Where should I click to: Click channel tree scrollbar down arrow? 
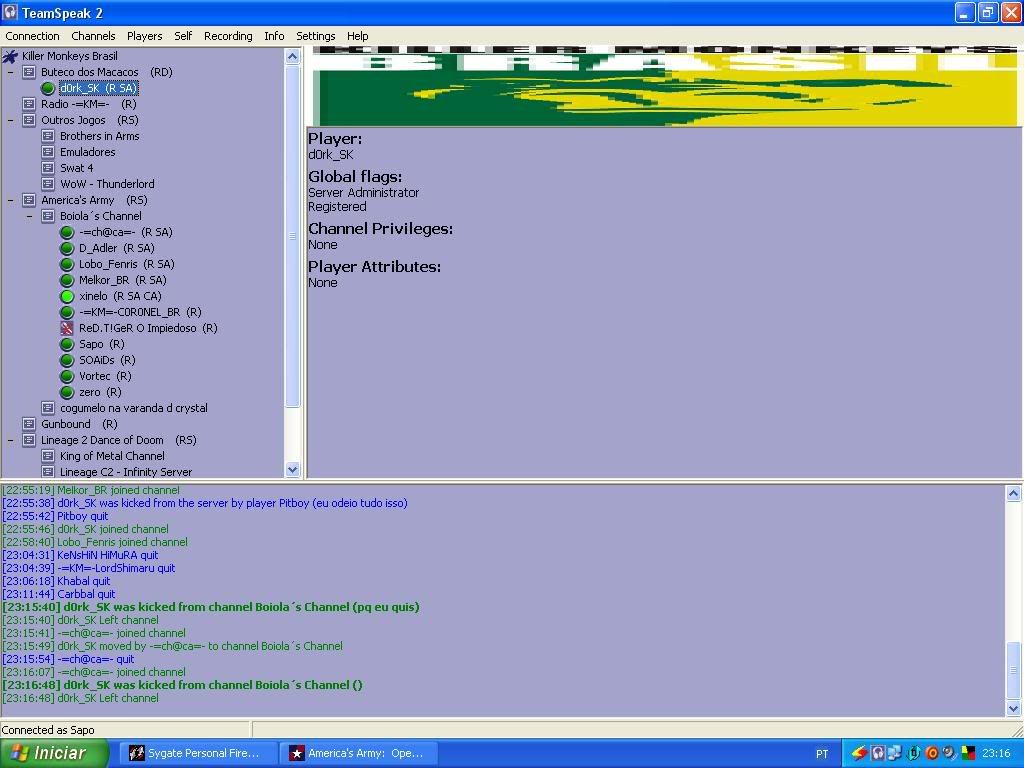[x=293, y=469]
